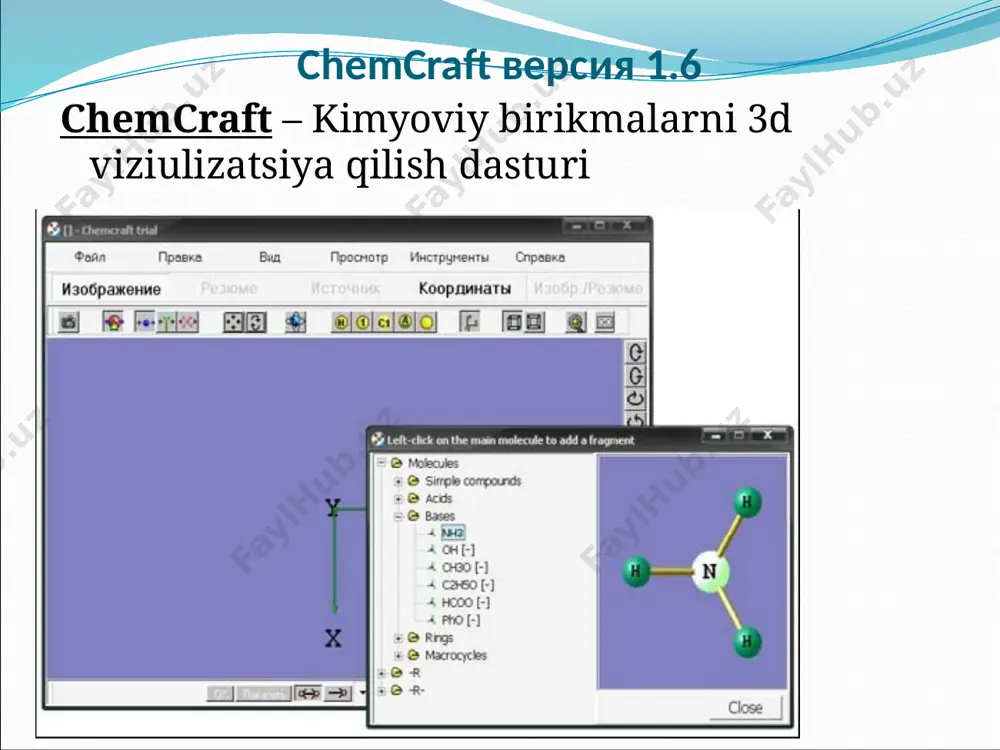1000x750 pixels.
Task: Switch to the Координаты tab
Action: coord(465,288)
